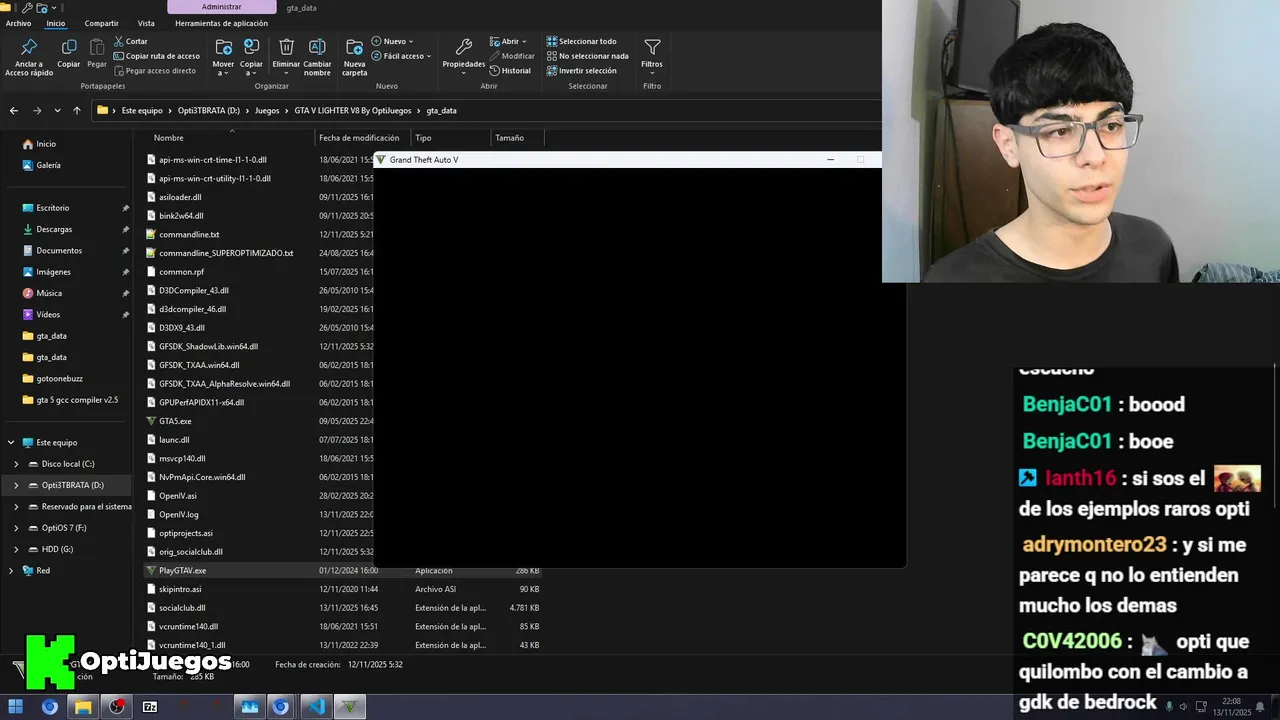Go up one folder level
This screenshot has height=720, width=1280.
(x=76, y=110)
